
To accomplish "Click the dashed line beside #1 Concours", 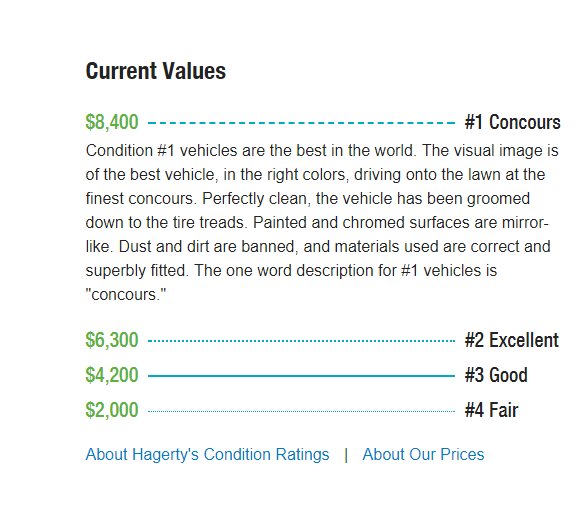I will (x=302, y=122).
